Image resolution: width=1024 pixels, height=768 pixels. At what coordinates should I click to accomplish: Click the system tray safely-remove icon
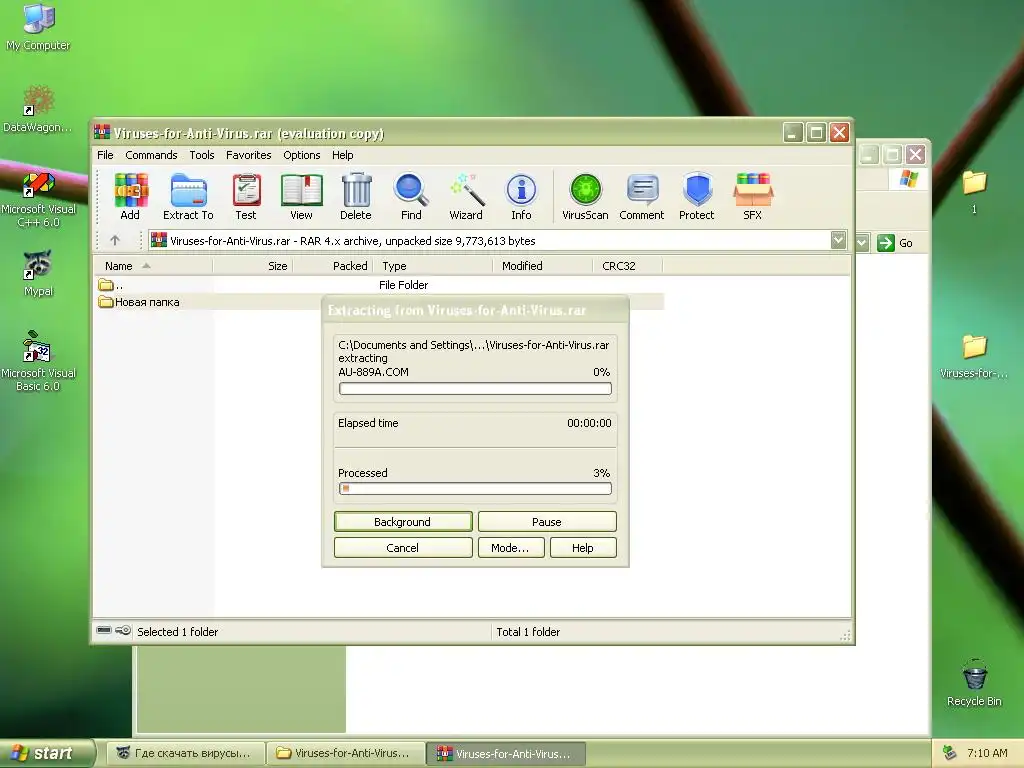click(x=950, y=753)
